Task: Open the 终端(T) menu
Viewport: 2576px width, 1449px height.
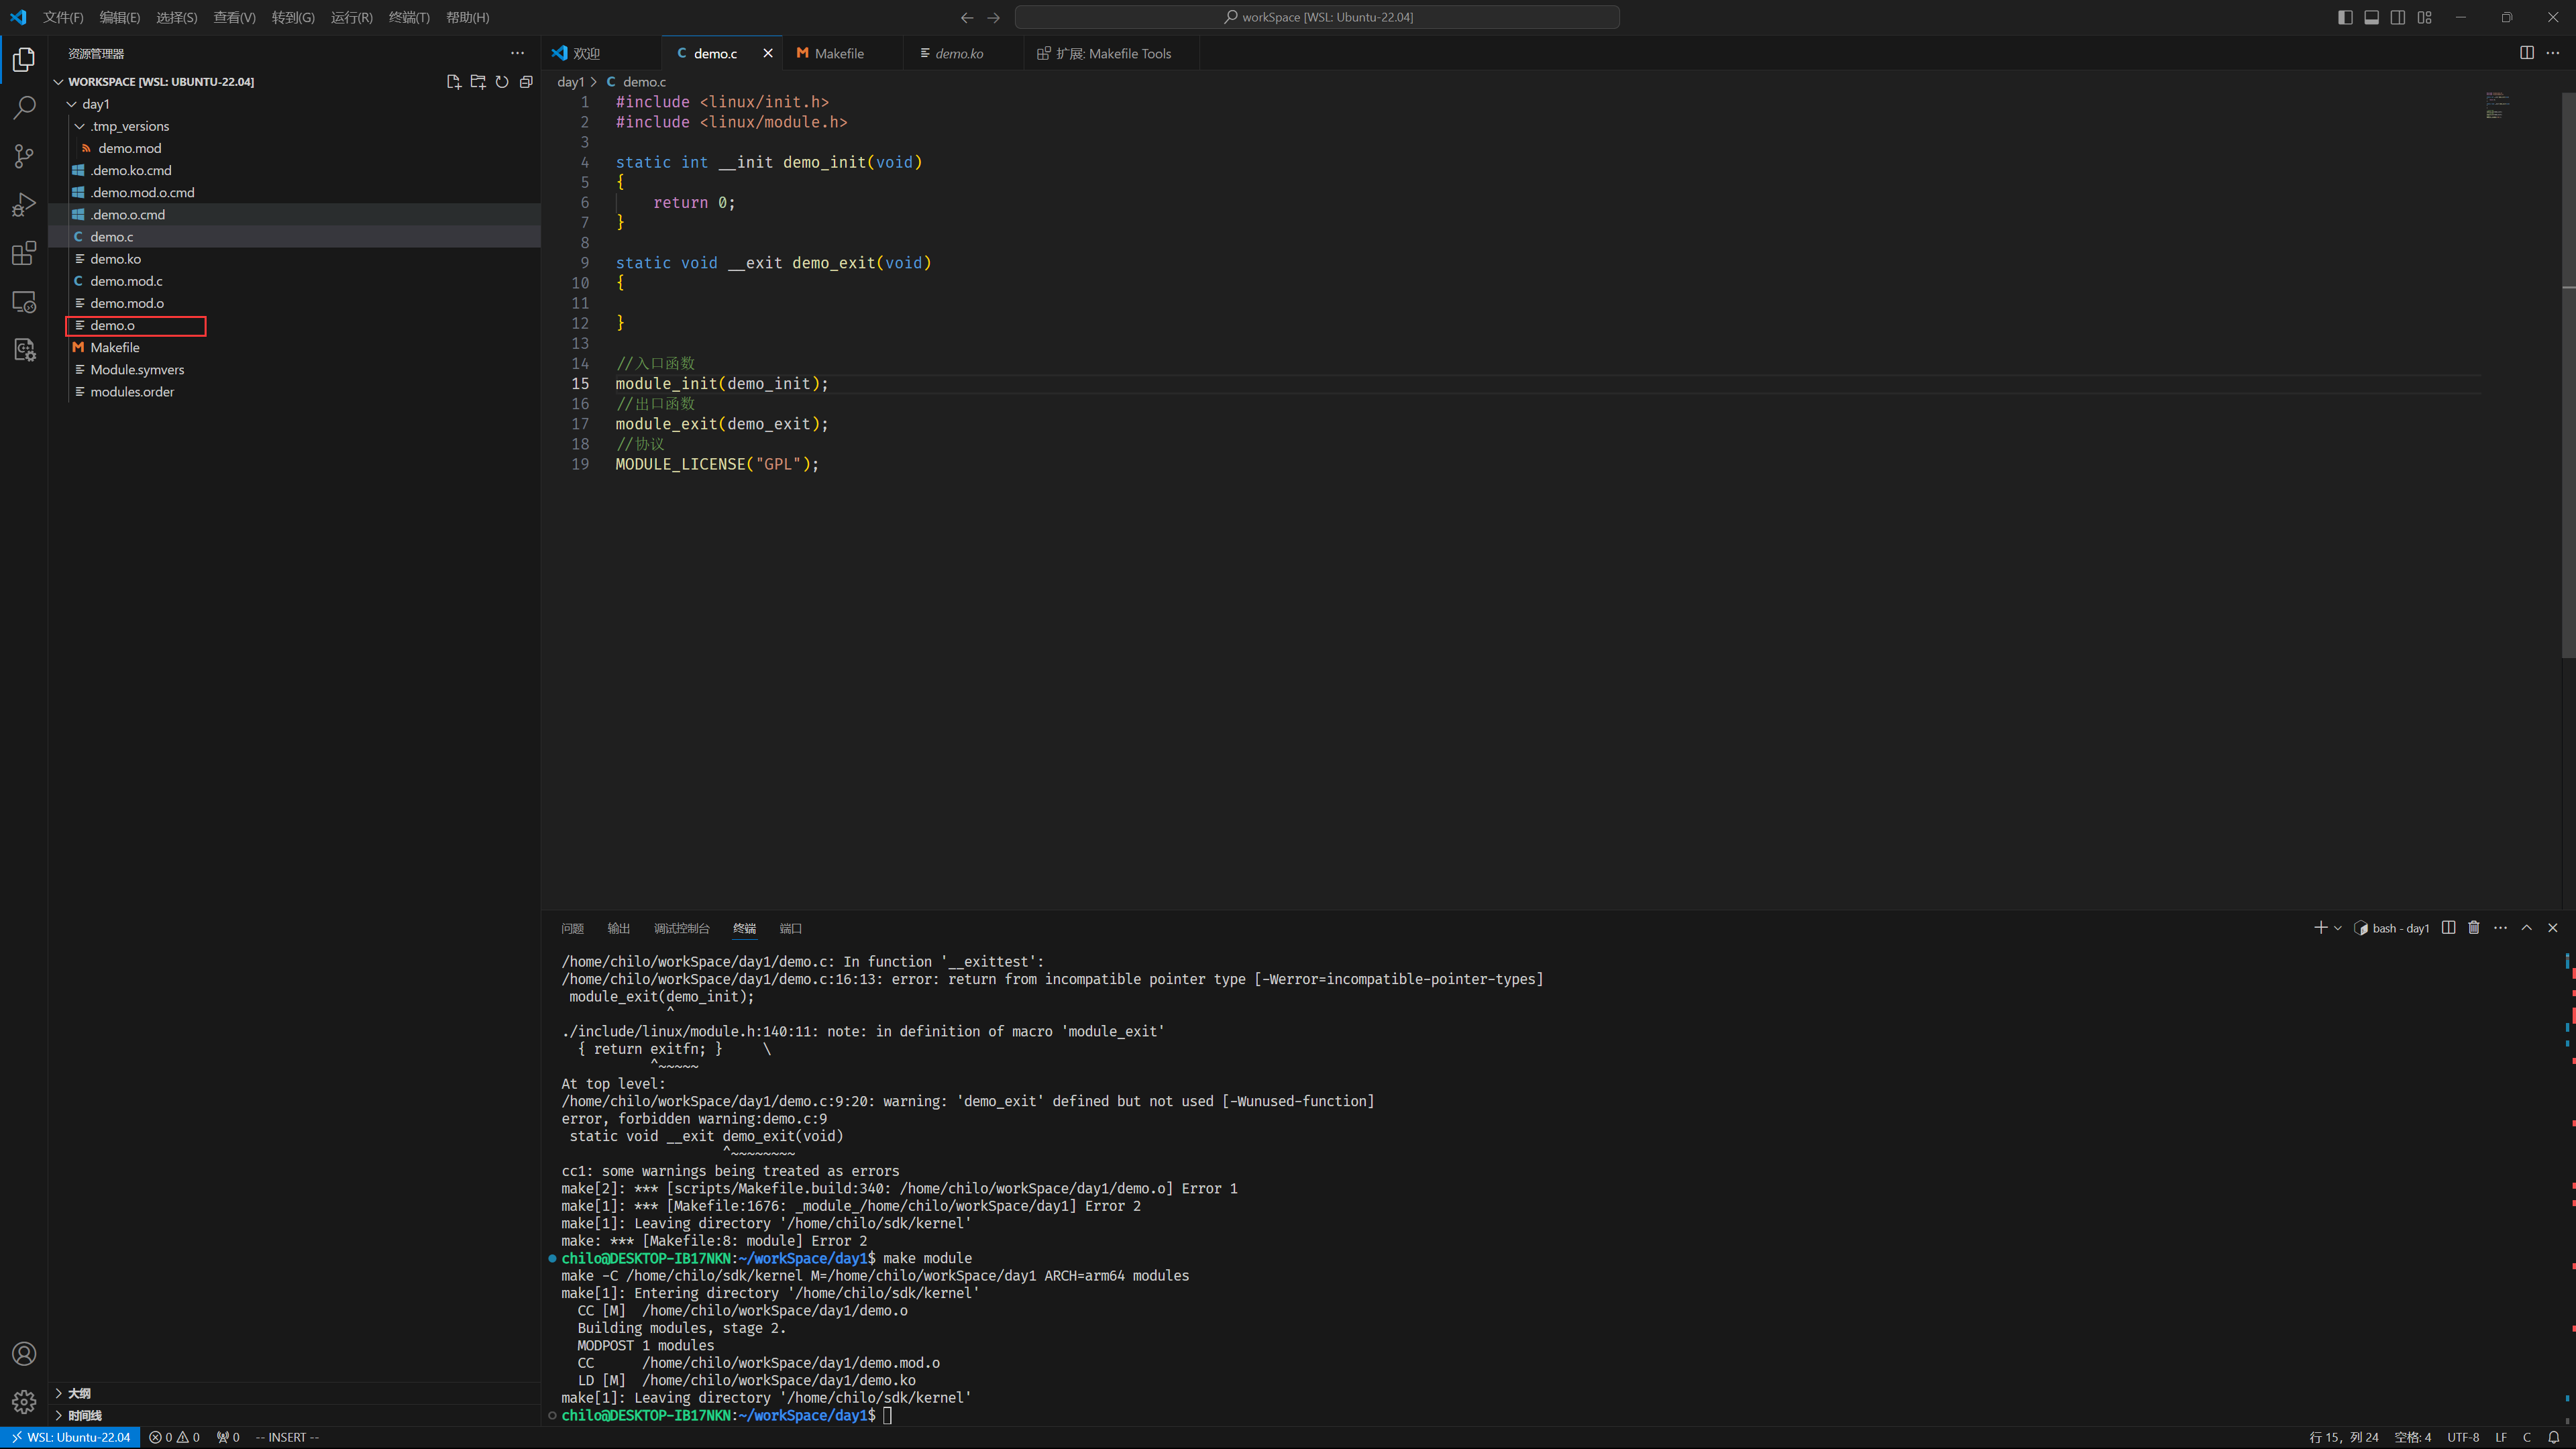Action: click(408, 17)
